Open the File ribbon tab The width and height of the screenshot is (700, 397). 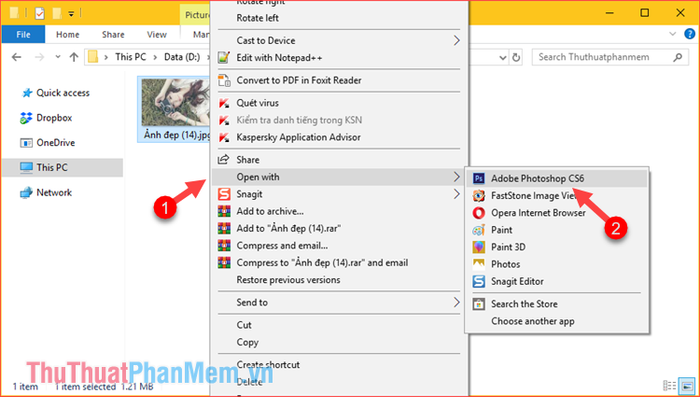pos(23,34)
